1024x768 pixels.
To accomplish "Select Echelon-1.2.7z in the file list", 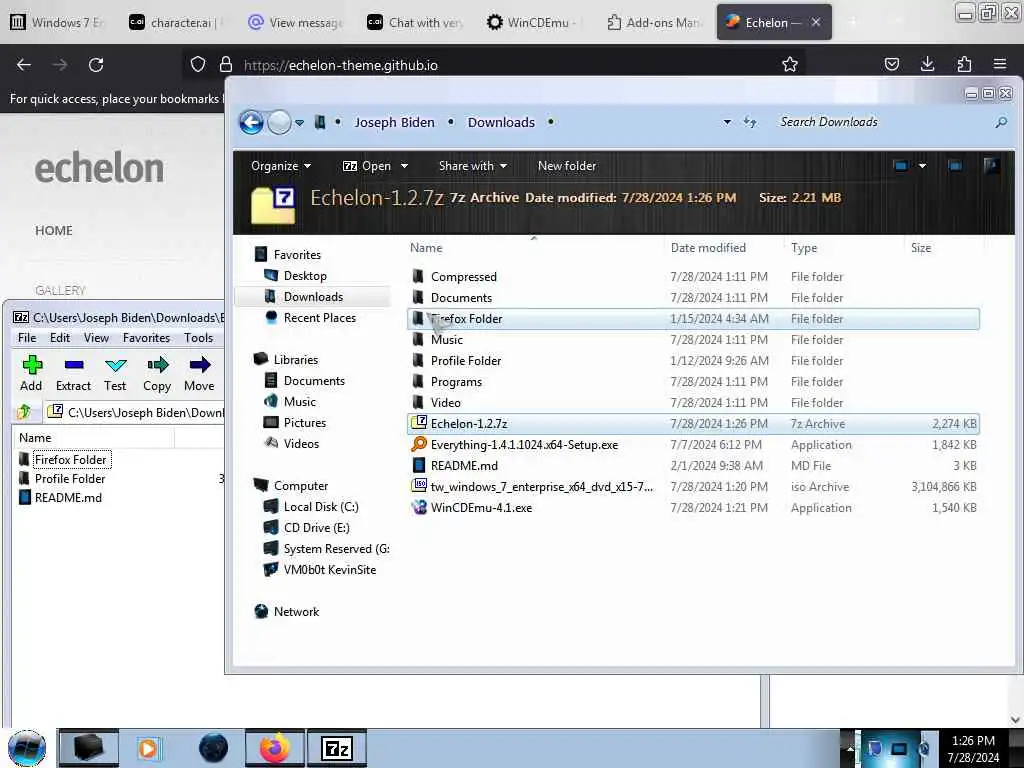I will coord(693,423).
